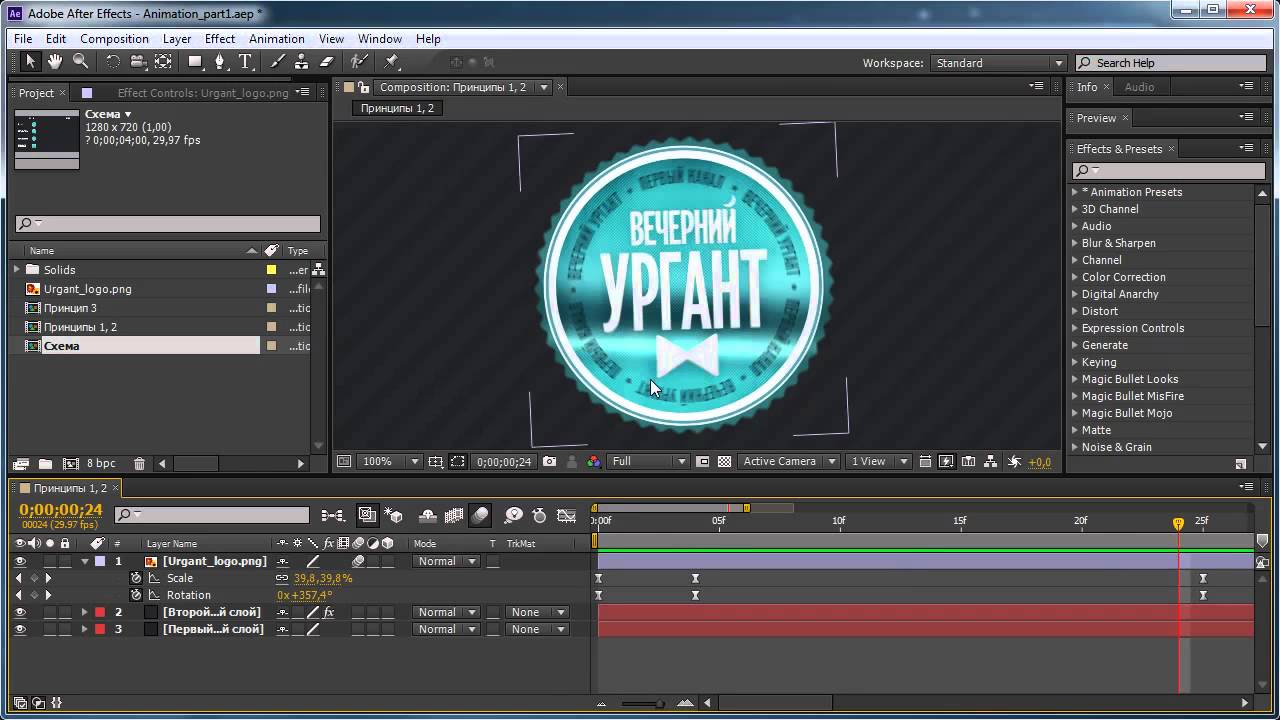Viewport: 1280px width, 720px height.
Task: Open the Composition menu
Action: coord(114,39)
